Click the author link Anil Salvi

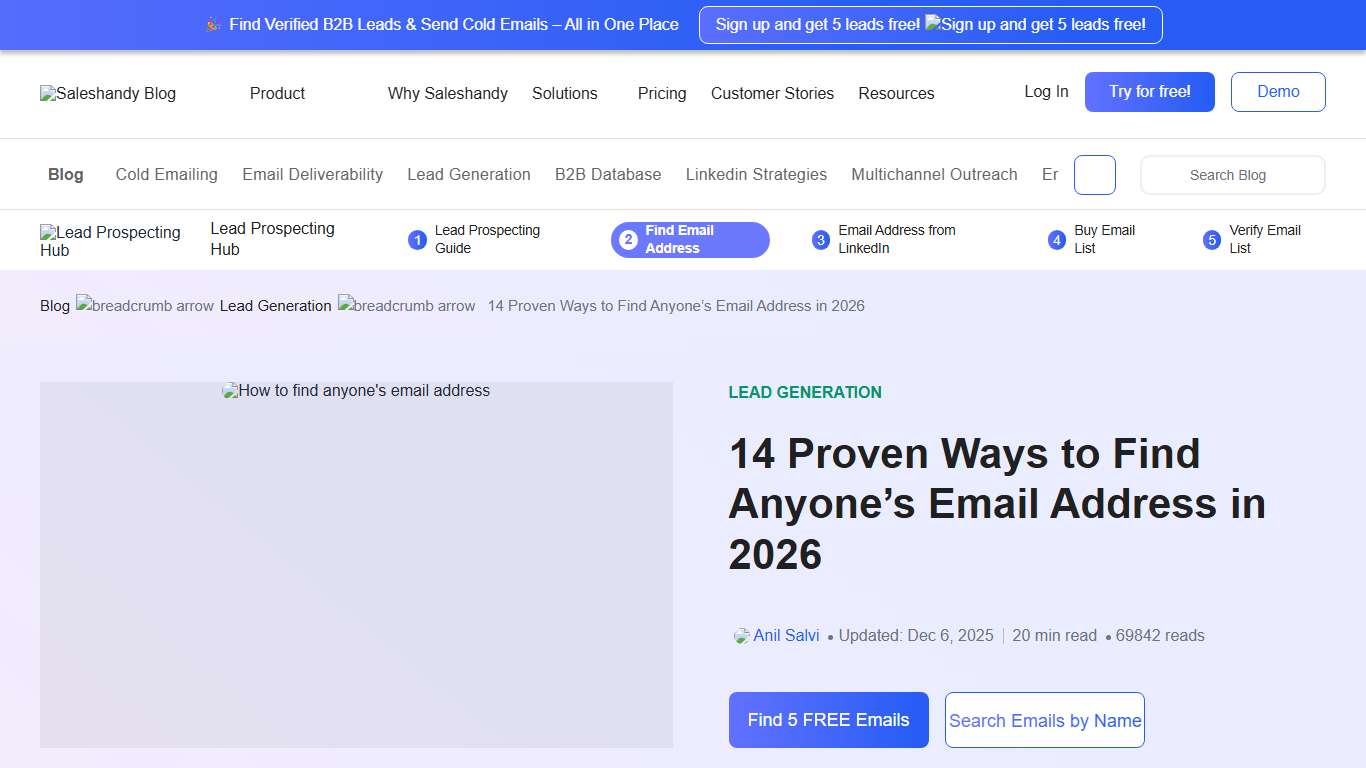click(787, 635)
